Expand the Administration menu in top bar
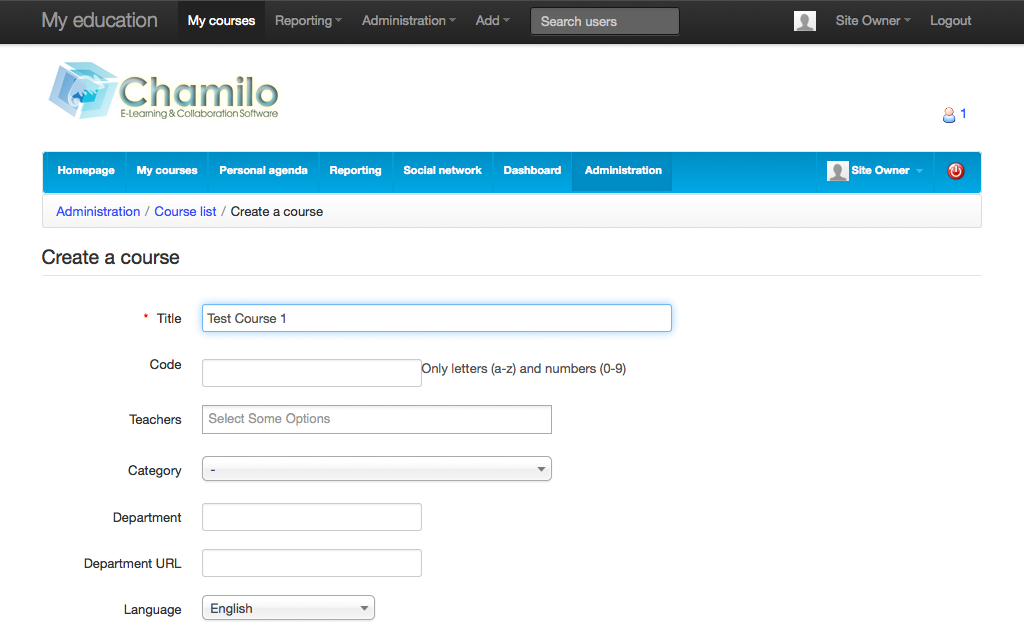 tap(408, 21)
